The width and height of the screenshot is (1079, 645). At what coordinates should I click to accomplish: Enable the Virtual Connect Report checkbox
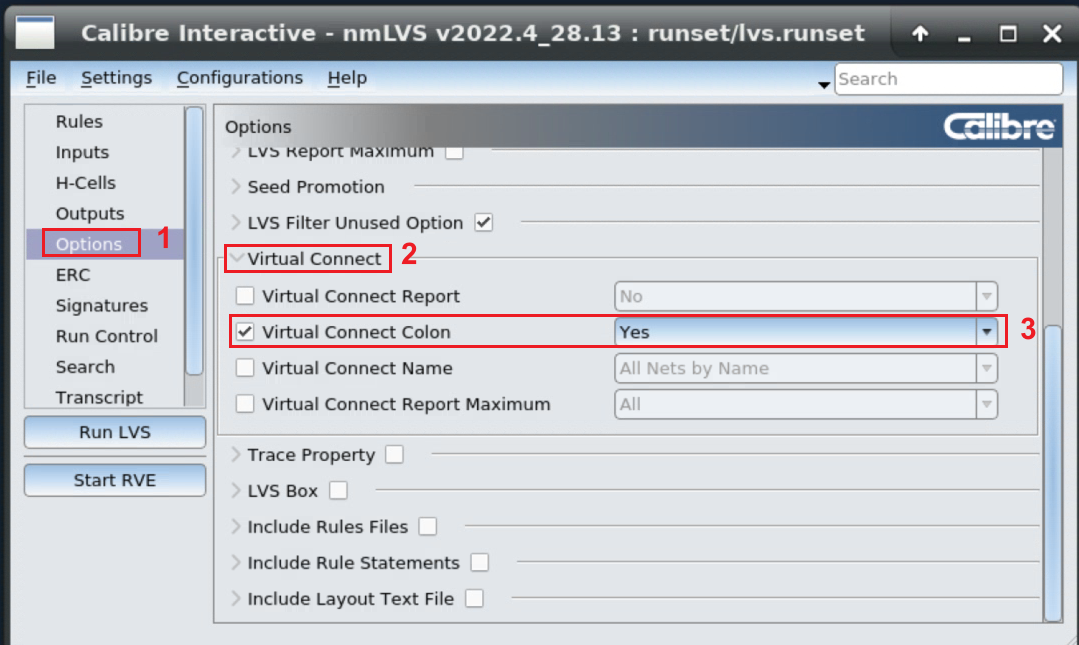[244, 296]
